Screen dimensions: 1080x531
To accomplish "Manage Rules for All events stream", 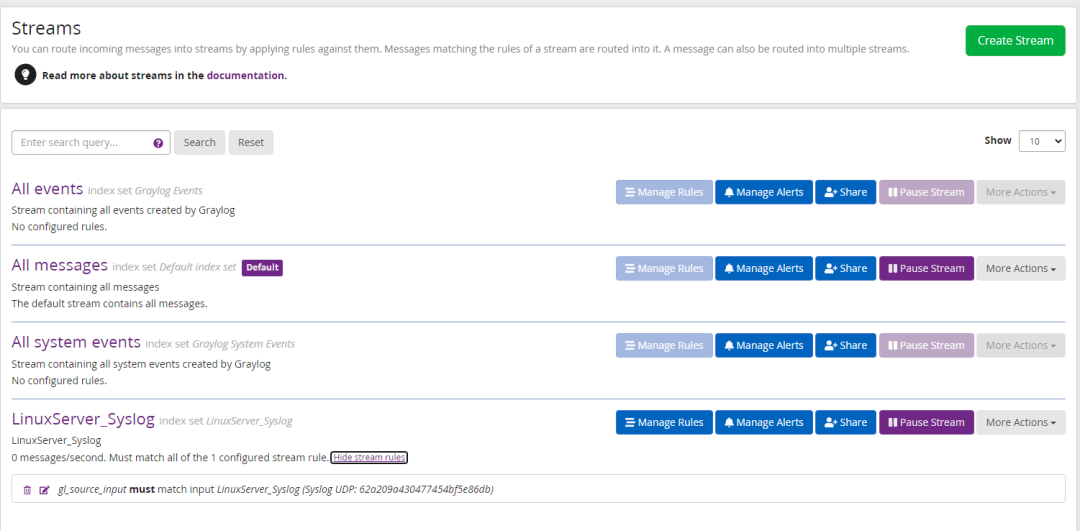I will [x=664, y=192].
